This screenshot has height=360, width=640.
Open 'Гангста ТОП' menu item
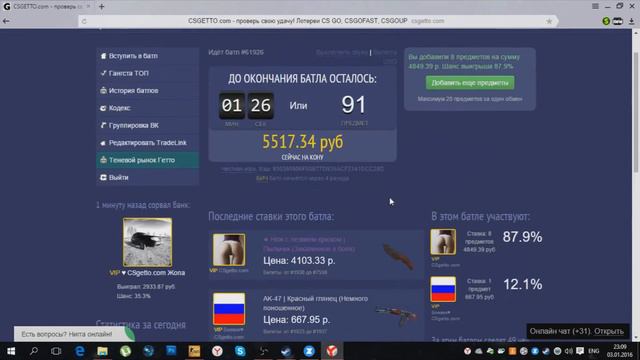point(148,73)
